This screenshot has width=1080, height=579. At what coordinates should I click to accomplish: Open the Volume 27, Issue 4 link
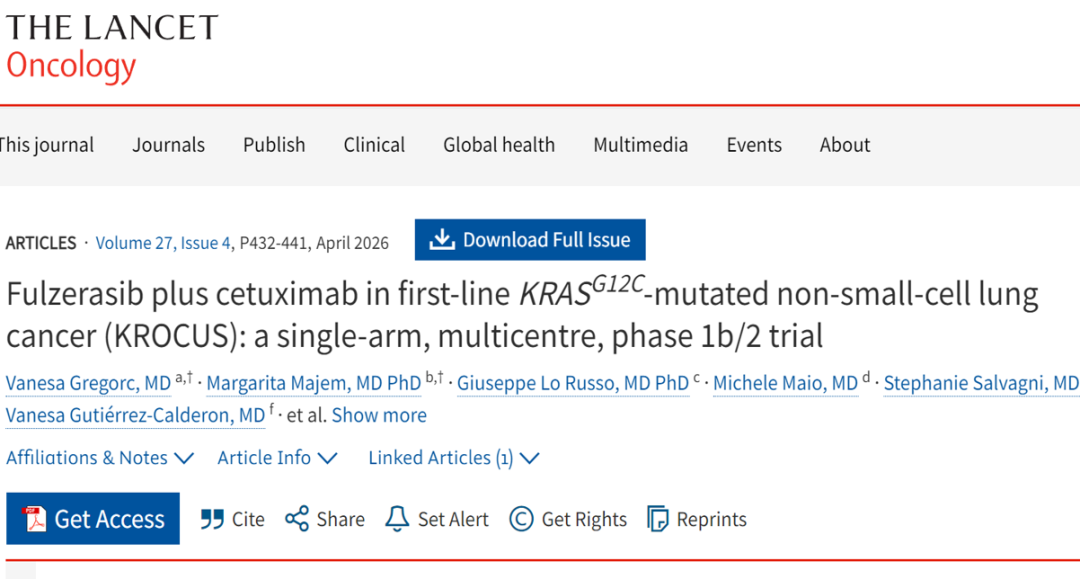pyautogui.click(x=164, y=243)
